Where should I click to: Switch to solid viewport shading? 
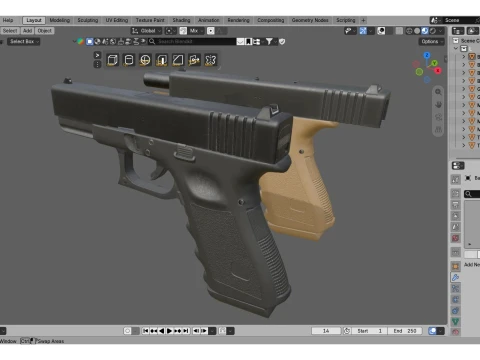(417, 31)
